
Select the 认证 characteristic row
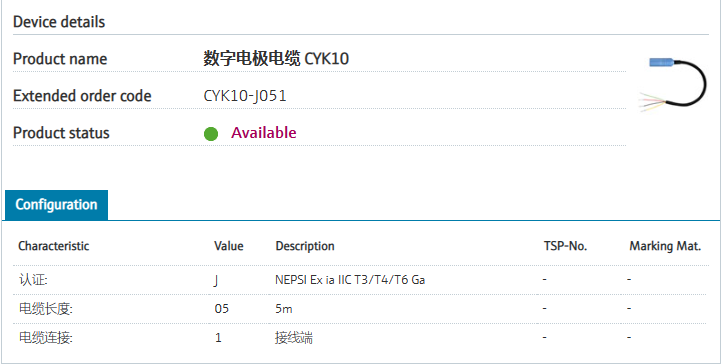pos(361,280)
